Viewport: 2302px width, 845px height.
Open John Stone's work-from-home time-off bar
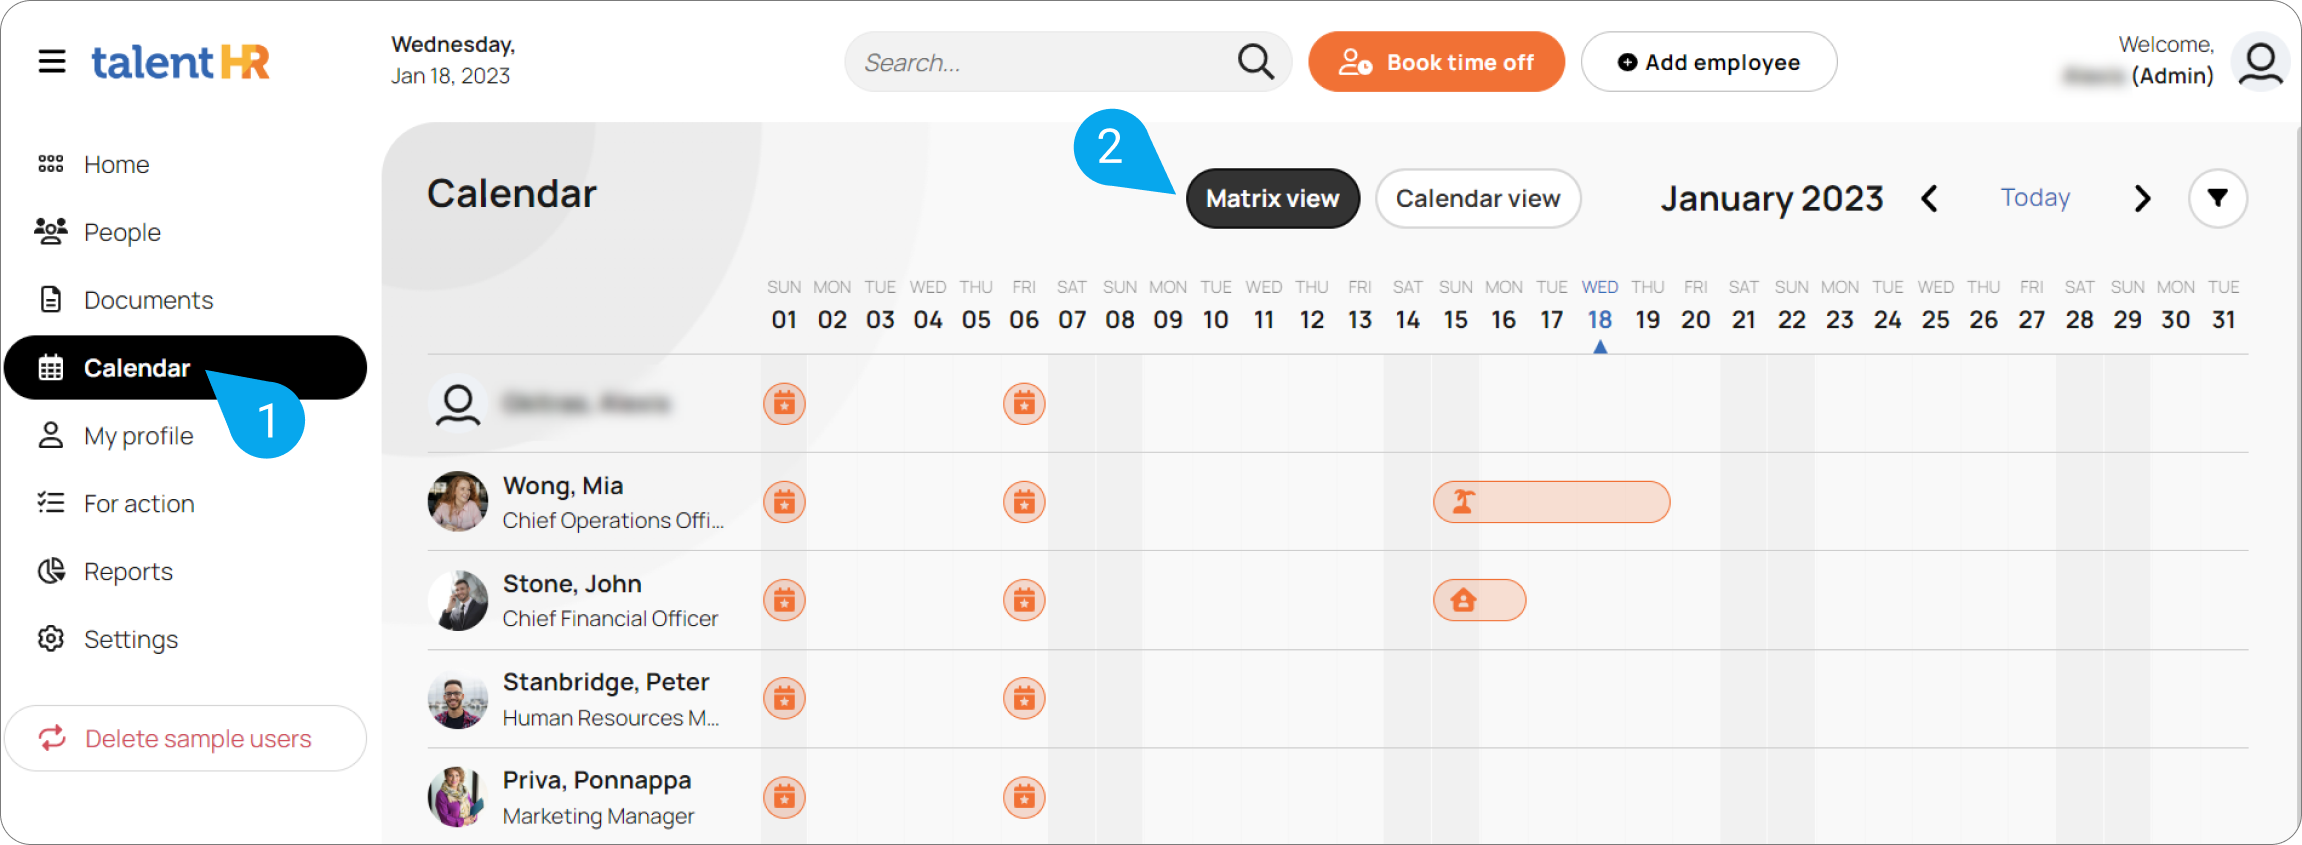point(1479,600)
